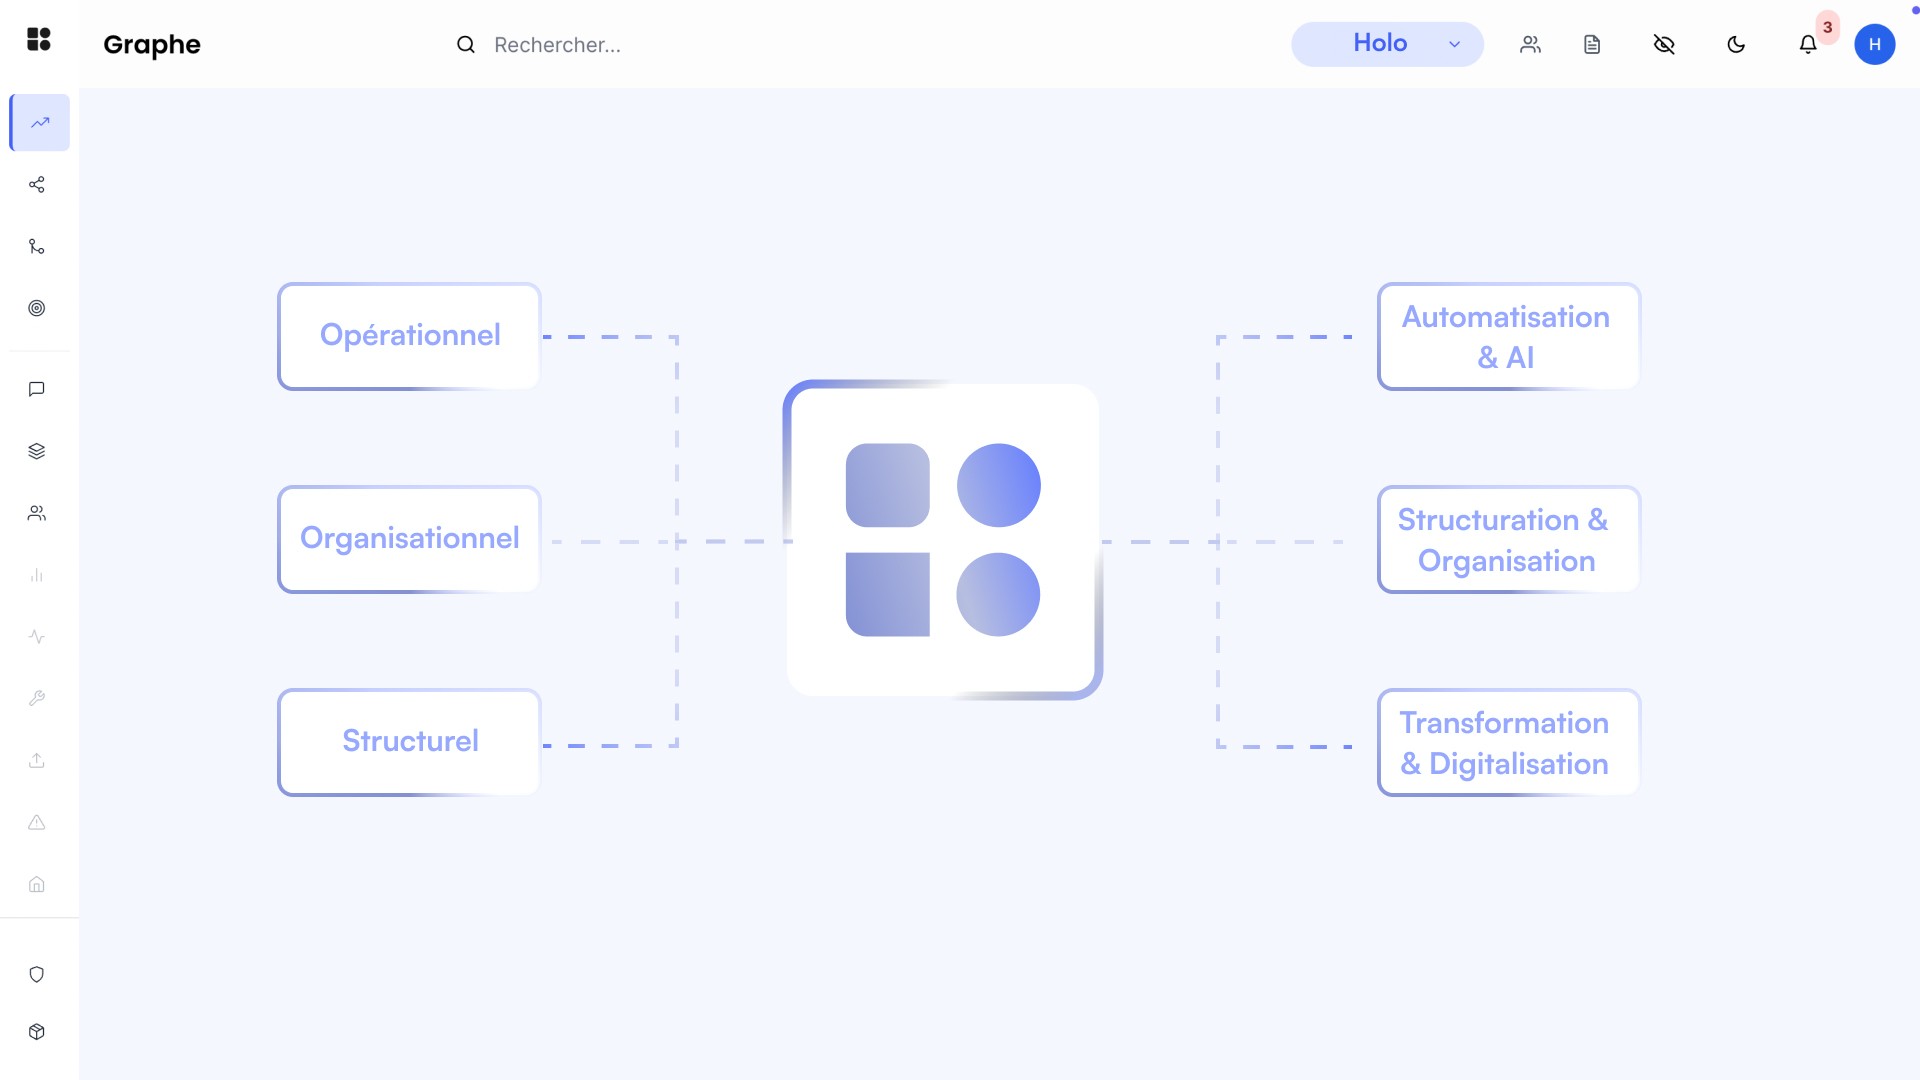The width and height of the screenshot is (1920, 1080).
Task: Select the Transformation & Digitalisation node
Action: [x=1509, y=742]
